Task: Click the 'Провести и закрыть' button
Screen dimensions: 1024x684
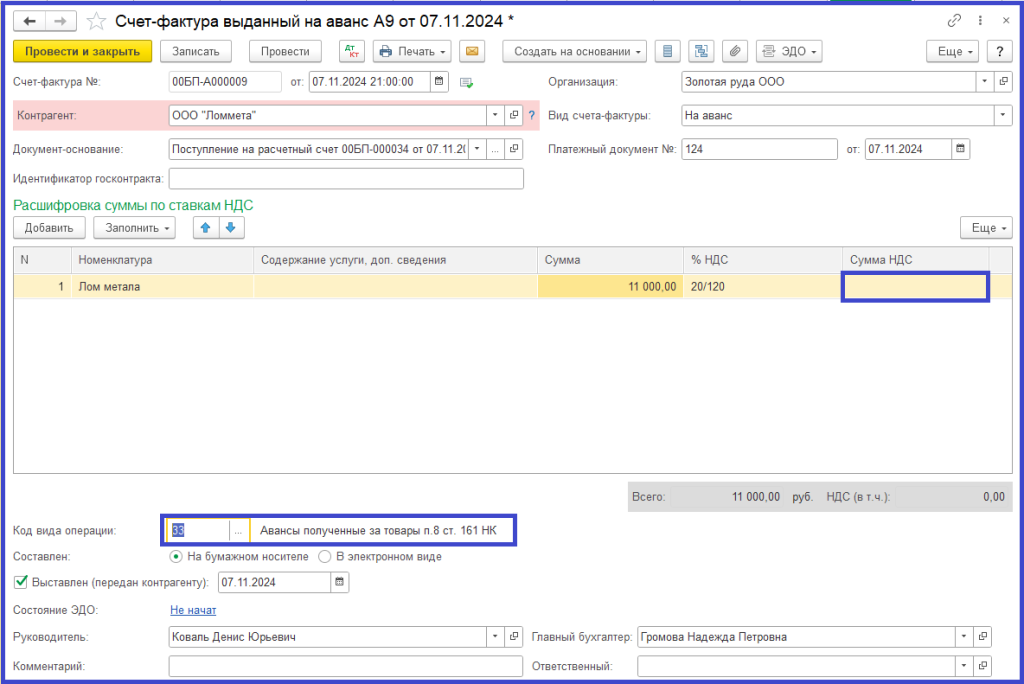Action: (x=82, y=51)
